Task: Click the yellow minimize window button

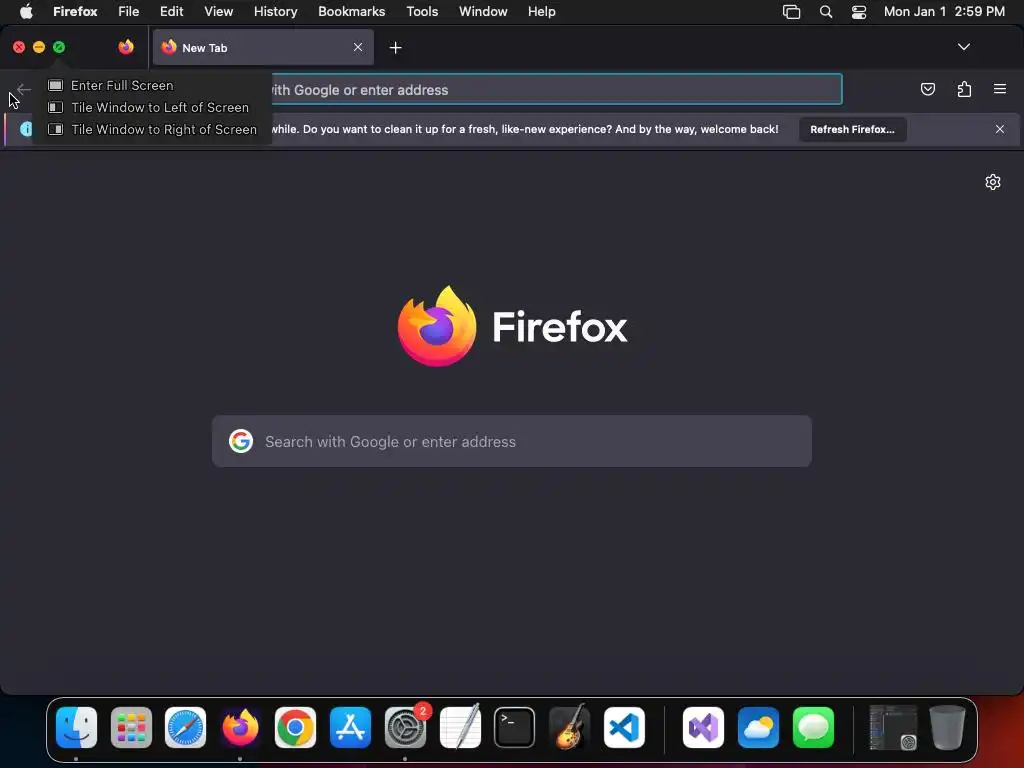Action: click(39, 47)
